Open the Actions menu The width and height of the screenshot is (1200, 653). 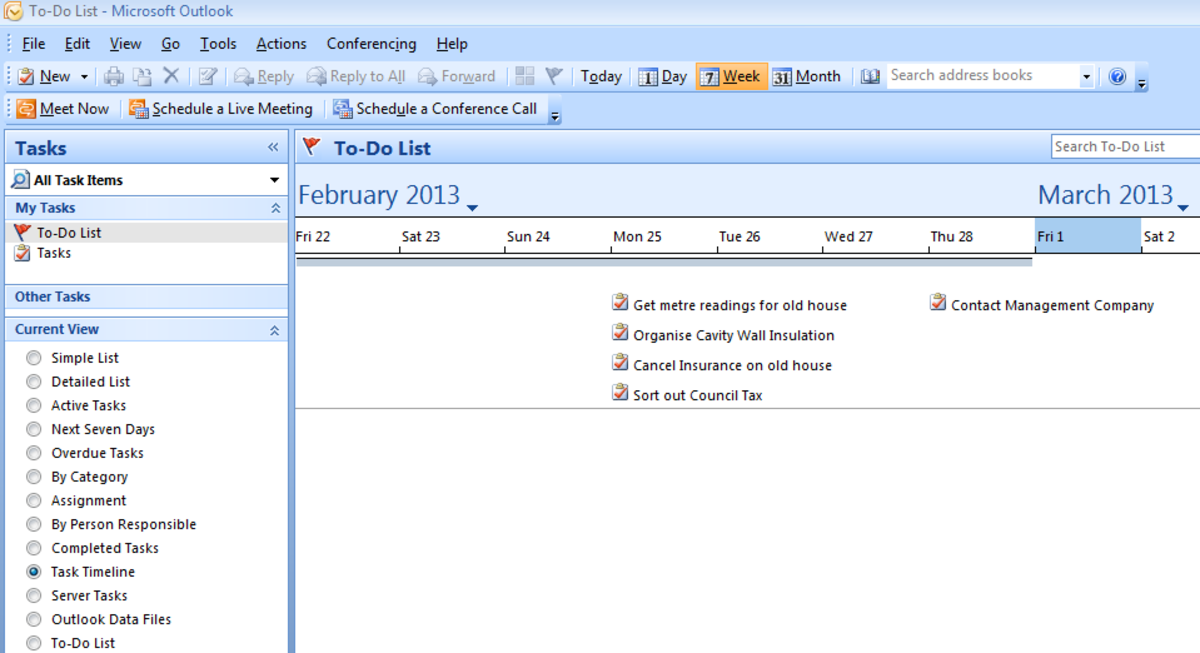(280, 43)
